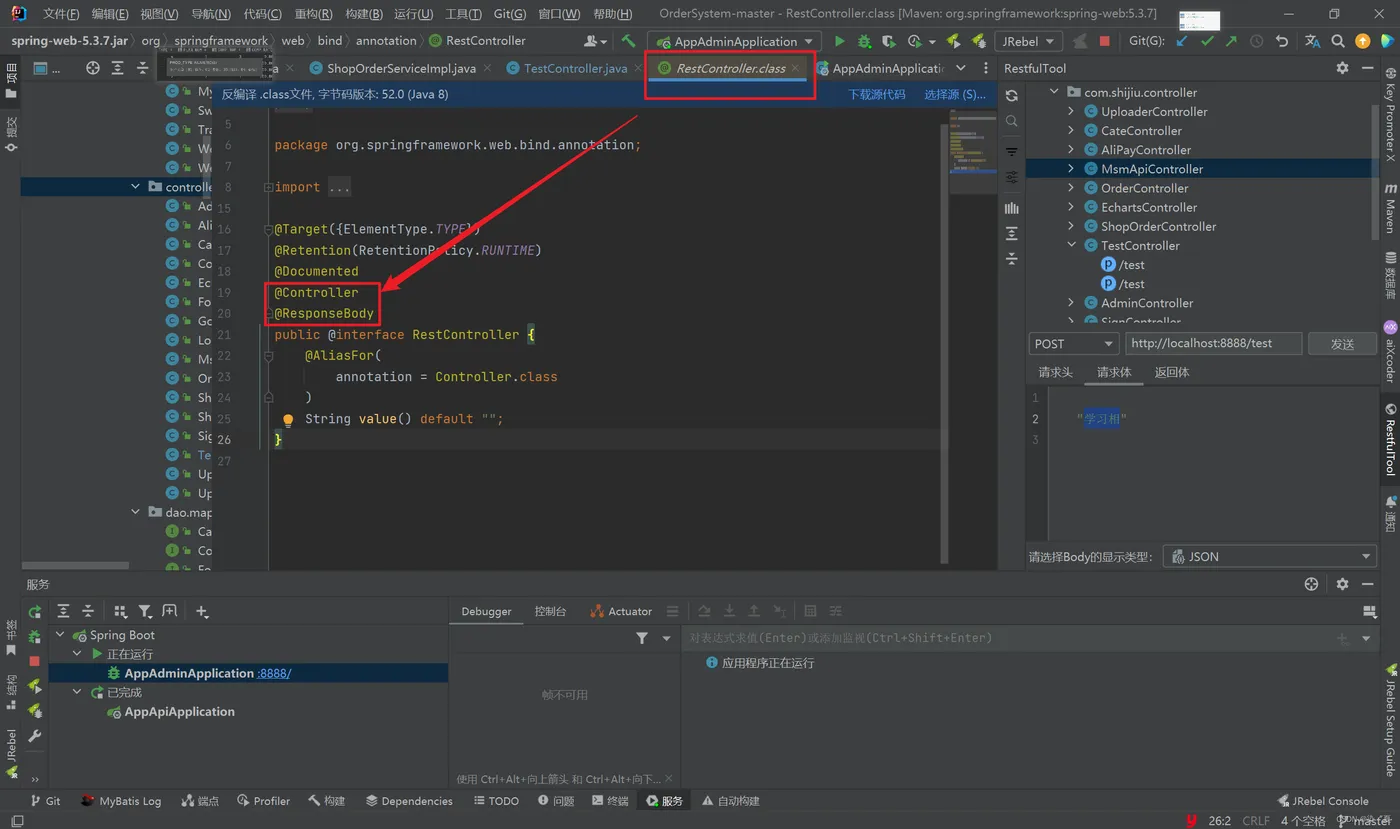The height and width of the screenshot is (829, 1400).
Task: Collapse the dao.map folder in project tree
Action: point(136,512)
